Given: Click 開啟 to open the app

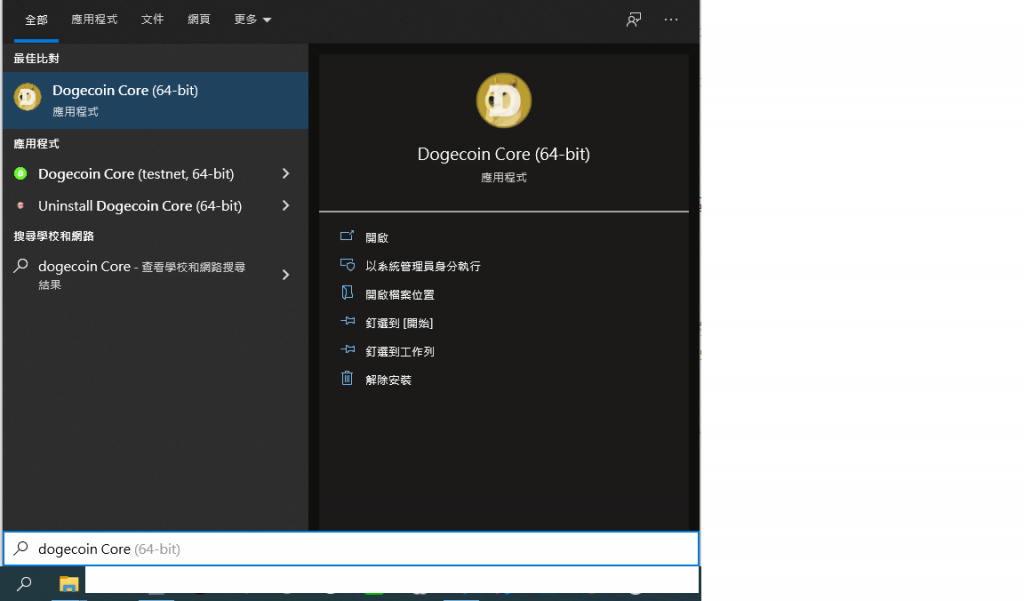Looking at the screenshot, I should click(377, 238).
